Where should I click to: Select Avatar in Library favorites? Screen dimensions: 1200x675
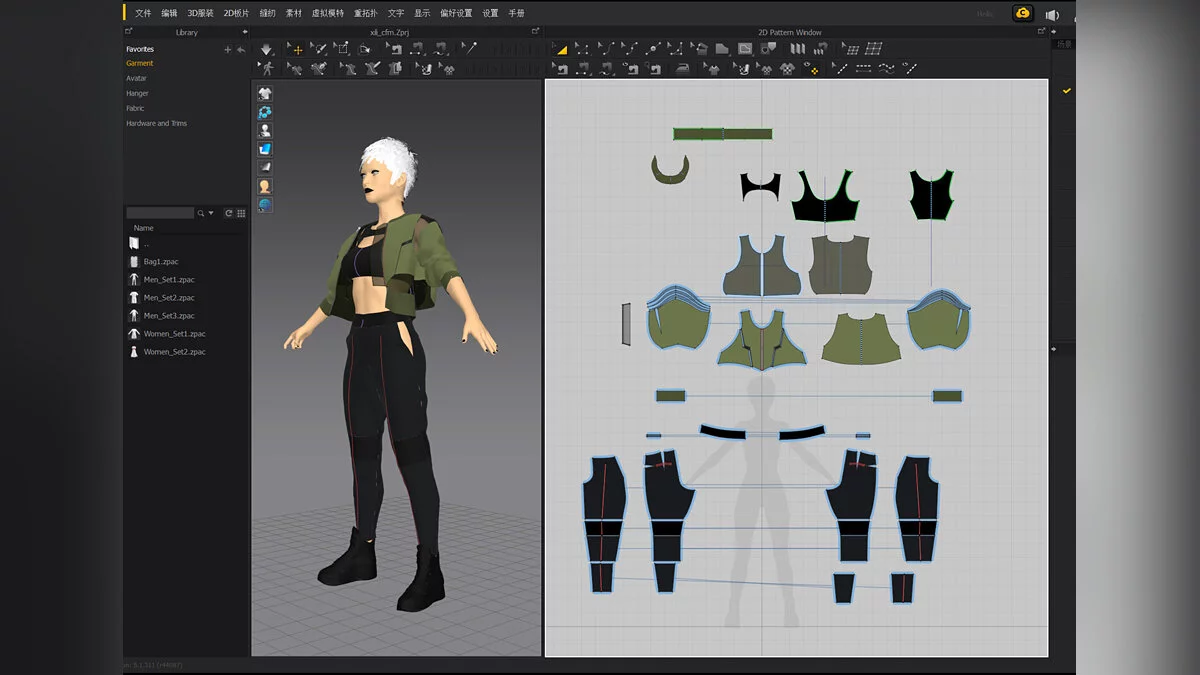(x=136, y=78)
